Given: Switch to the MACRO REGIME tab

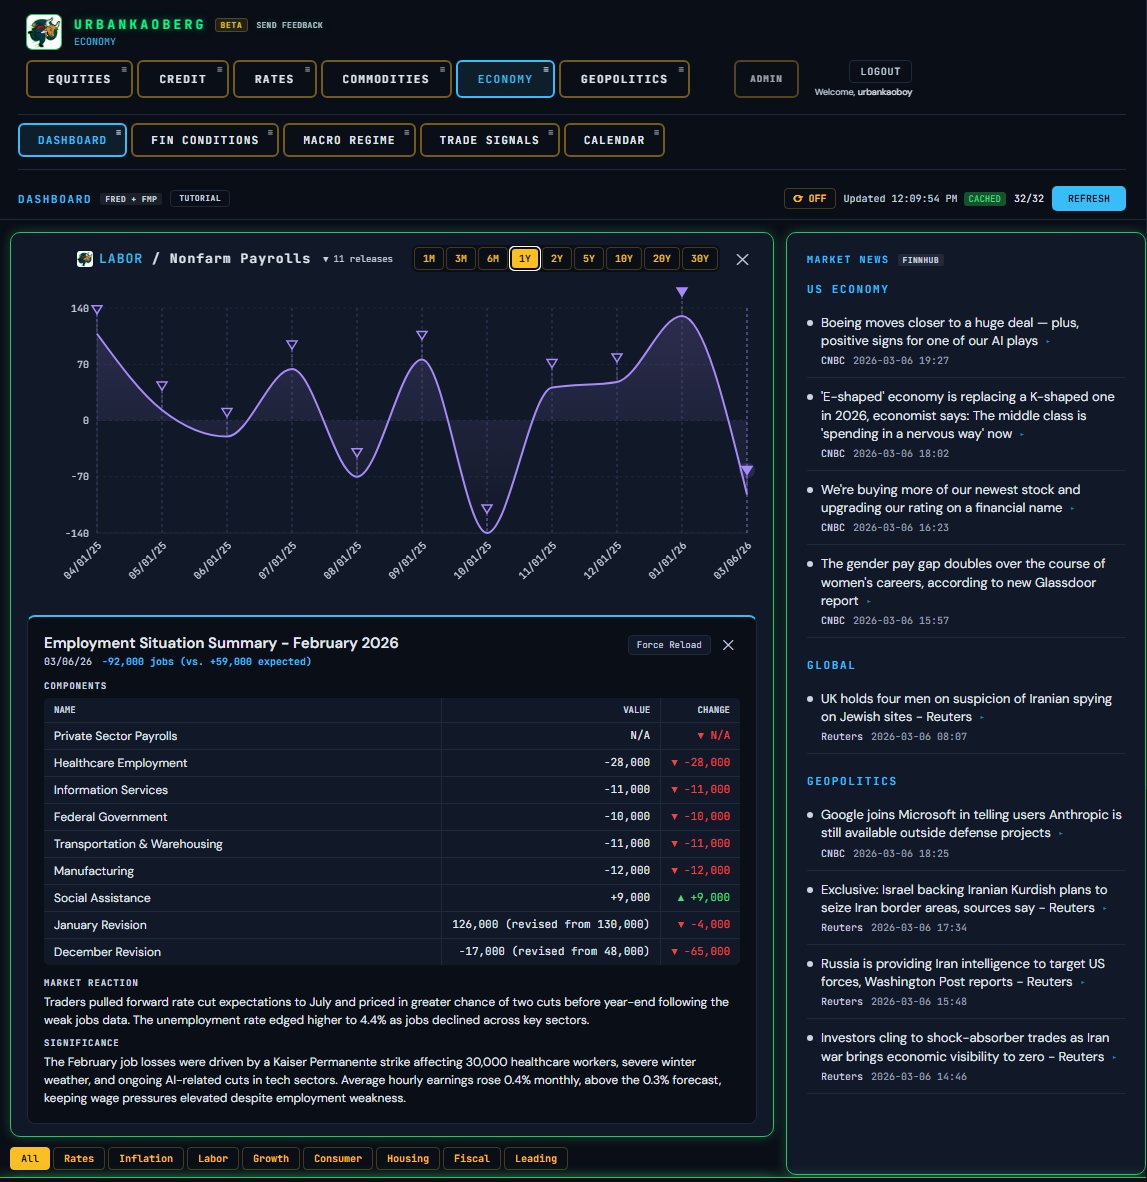Looking at the screenshot, I should 349,140.
